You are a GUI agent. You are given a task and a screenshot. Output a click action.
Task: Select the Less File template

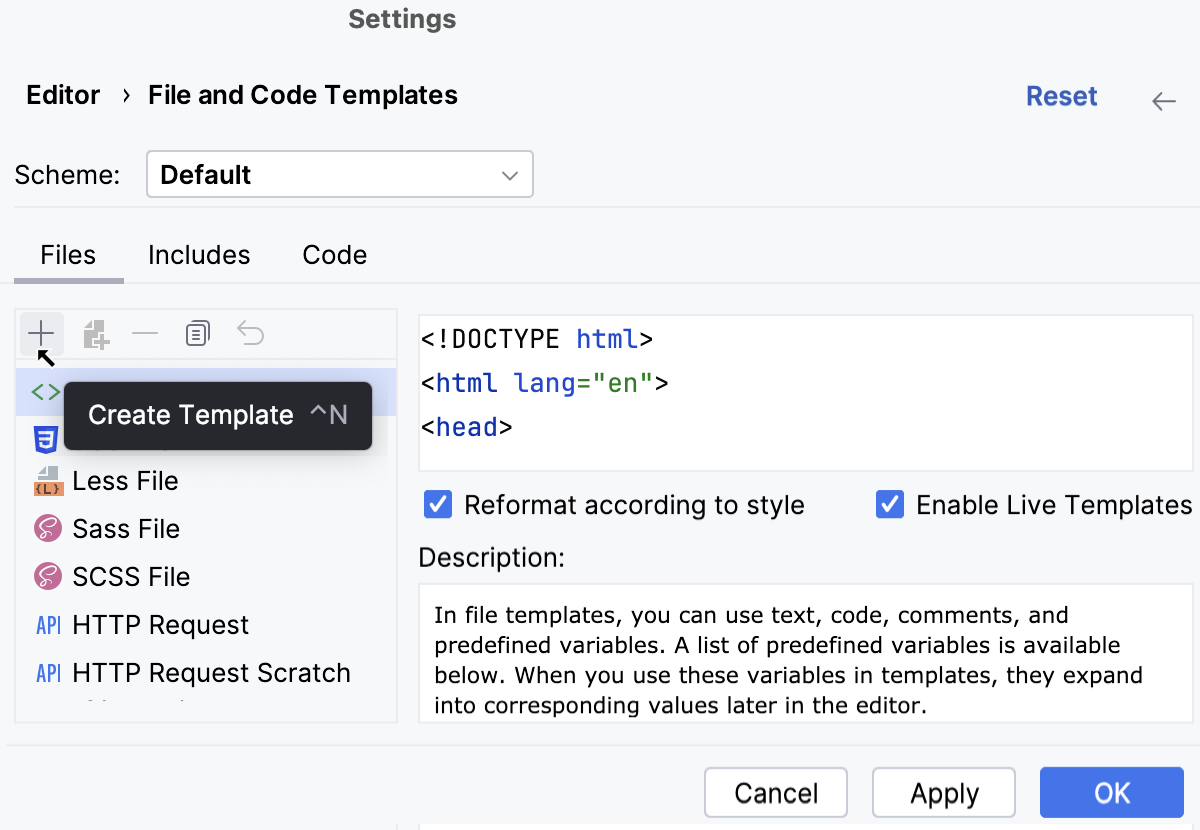click(x=125, y=481)
